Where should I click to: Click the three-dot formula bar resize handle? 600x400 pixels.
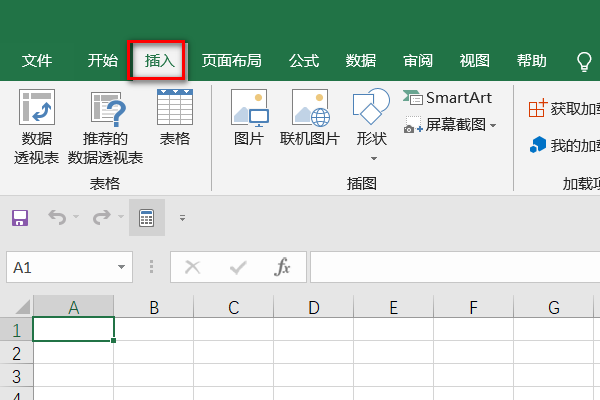point(152,267)
